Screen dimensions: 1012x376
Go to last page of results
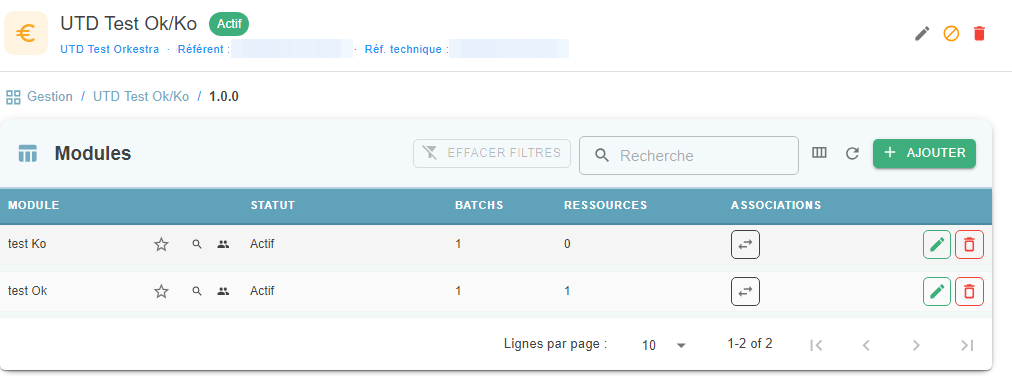(967, 345)
